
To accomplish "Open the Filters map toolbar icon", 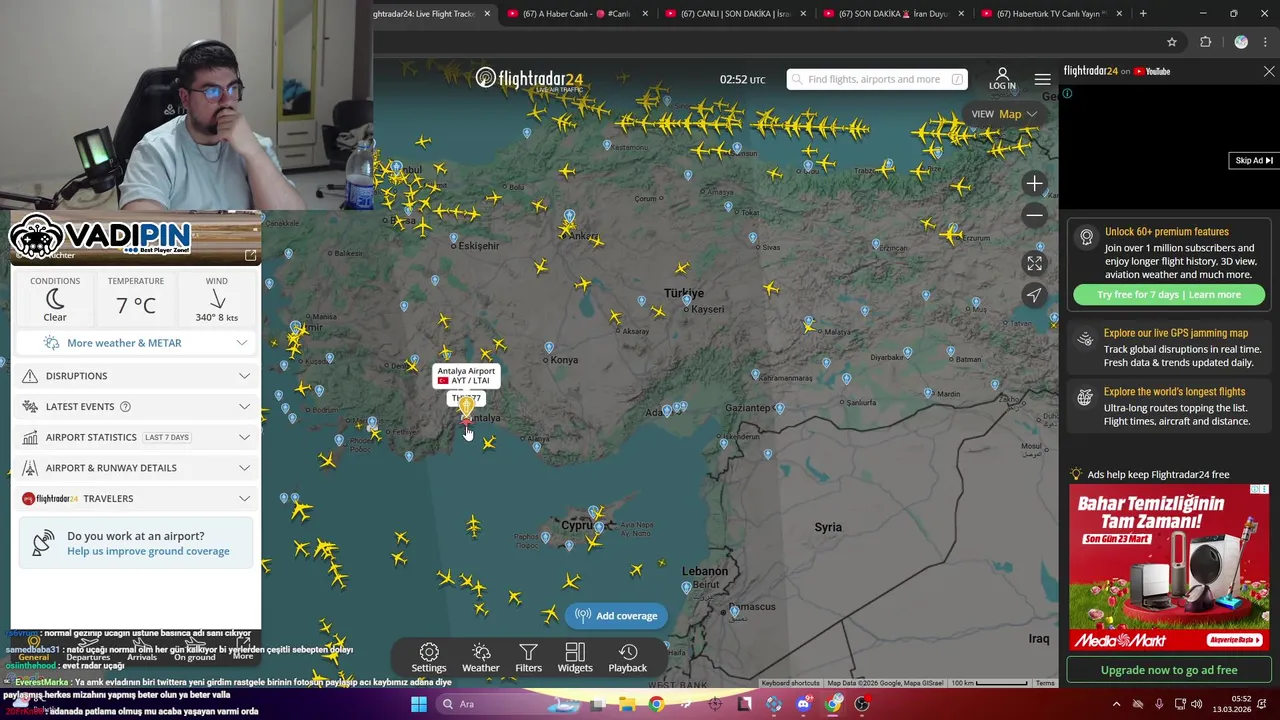I will 528,658.
